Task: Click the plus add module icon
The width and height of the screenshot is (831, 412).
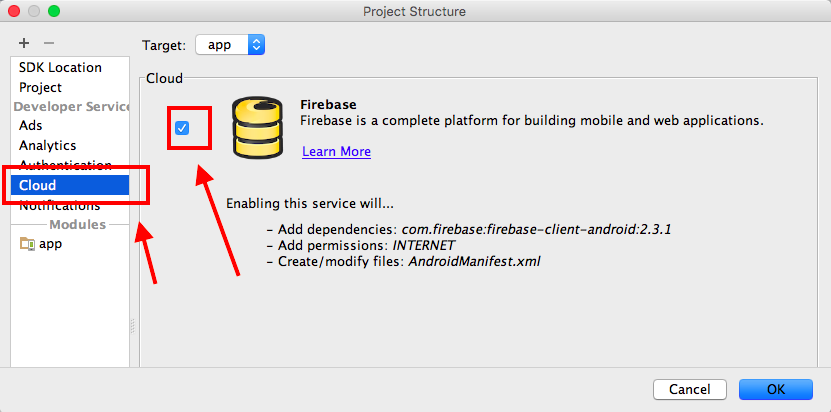Action: pyautogui.click(x=24, y=43)
